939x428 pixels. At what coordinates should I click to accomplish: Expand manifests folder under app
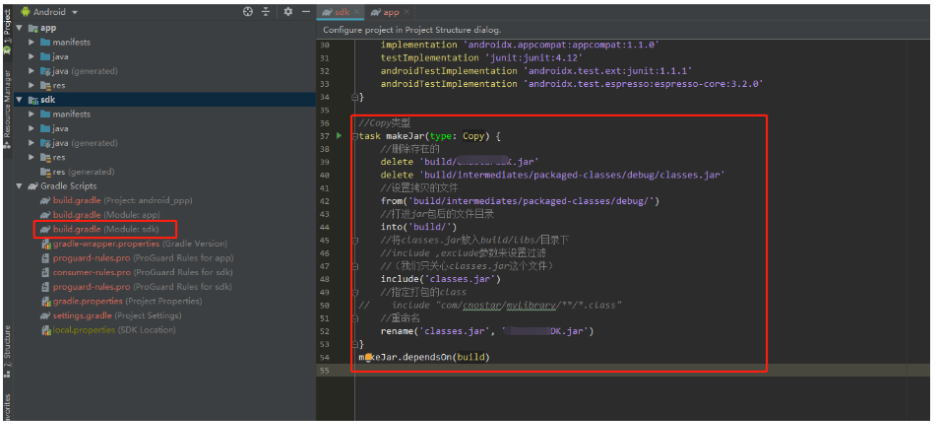tap(32, 43)
